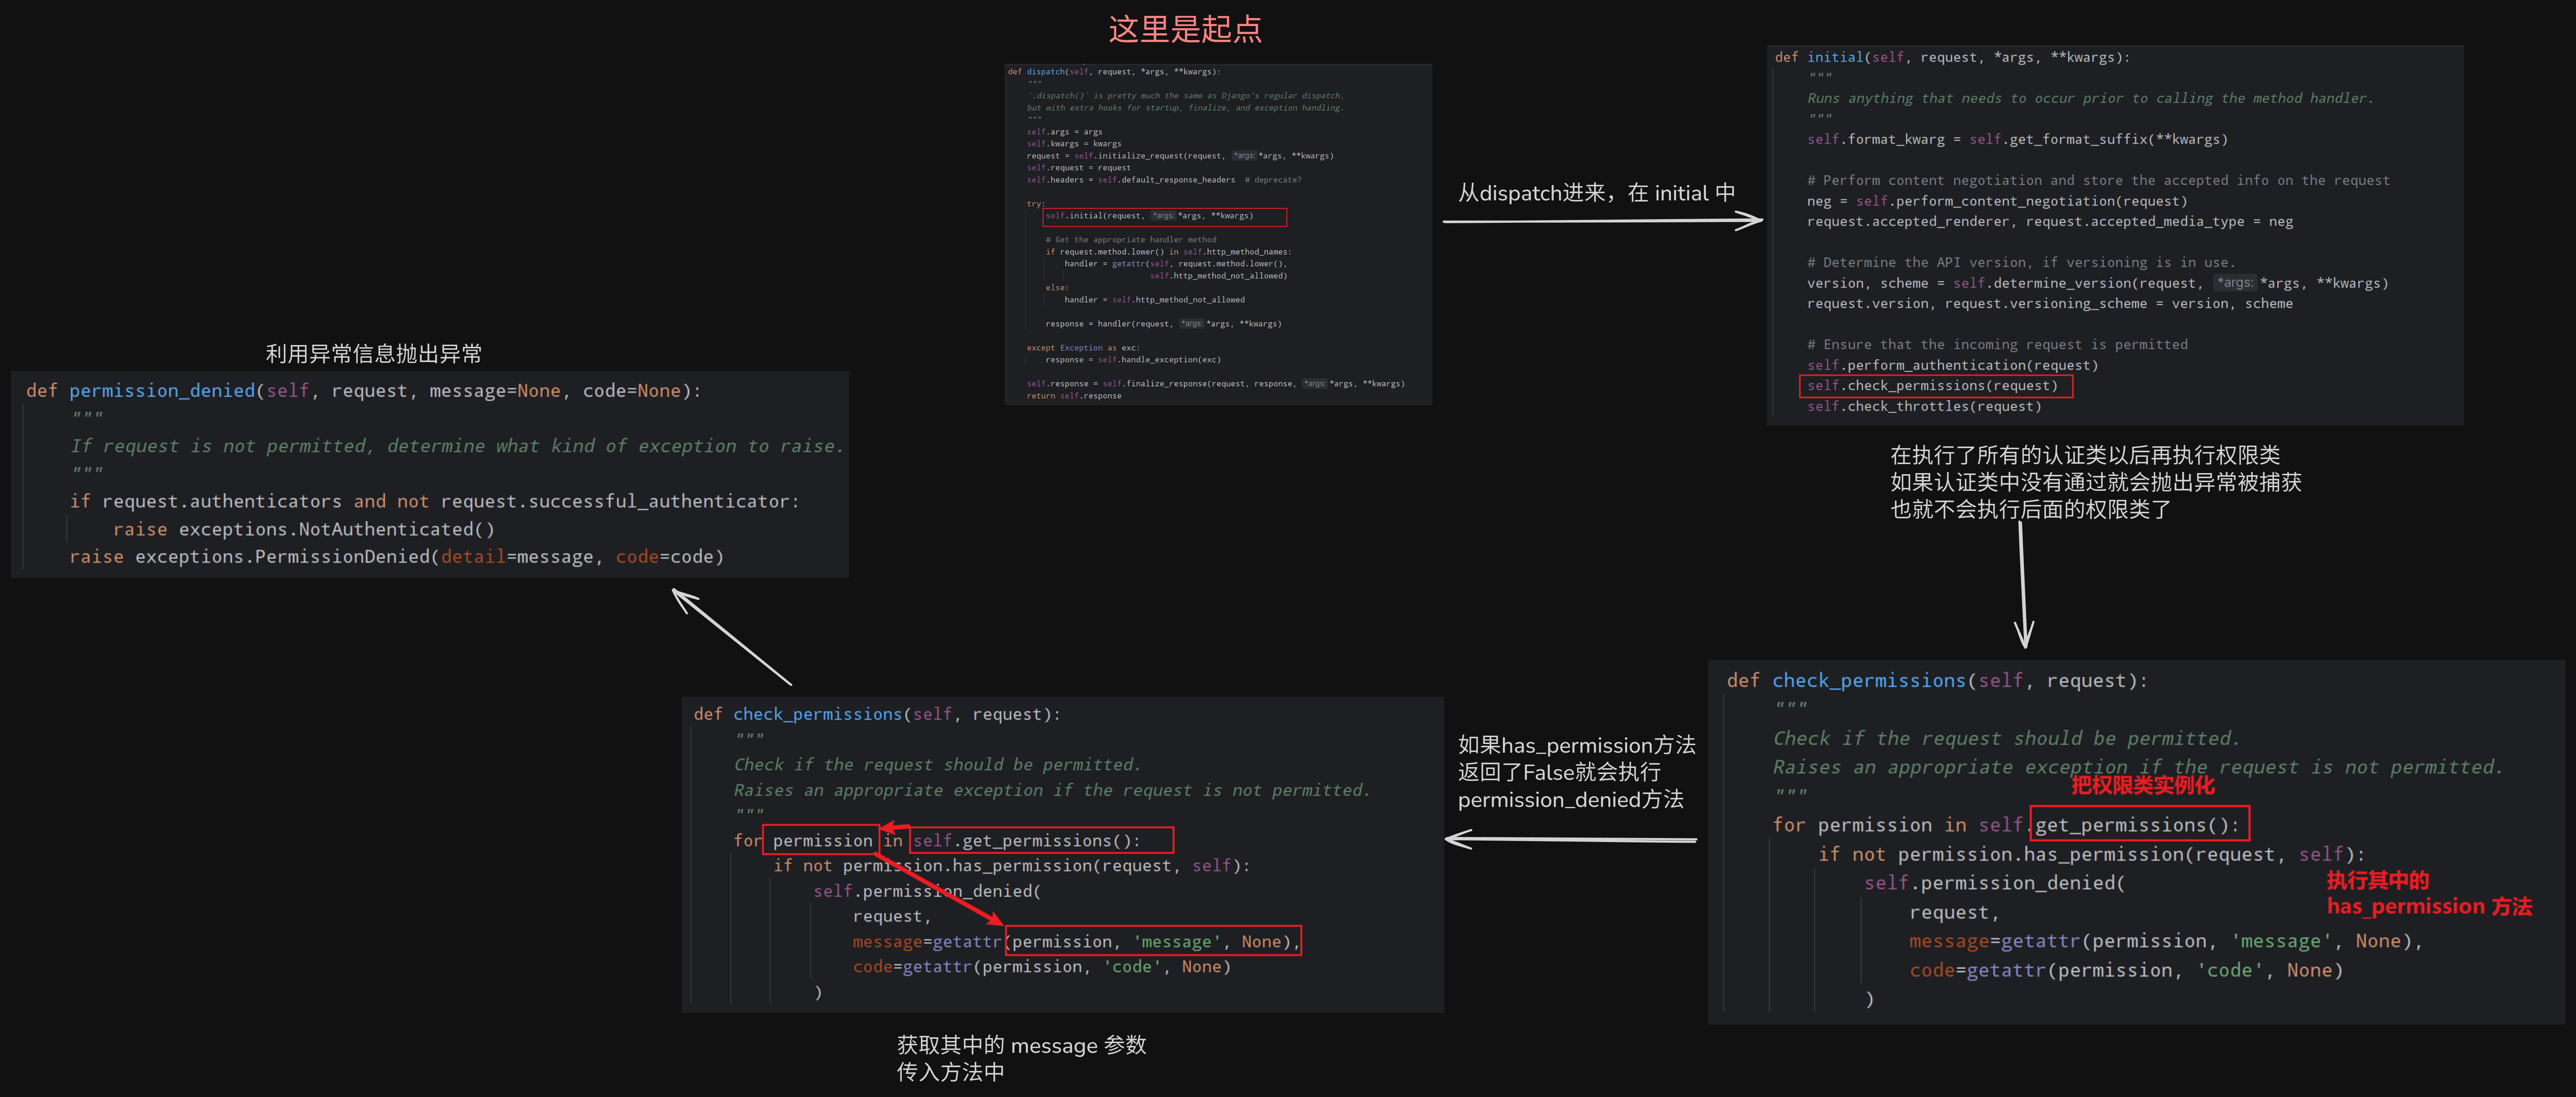Click the '从dispatch进来，在 initial 中' label
This screenshot has height=1097, width=2576.
coord(1596,193)
